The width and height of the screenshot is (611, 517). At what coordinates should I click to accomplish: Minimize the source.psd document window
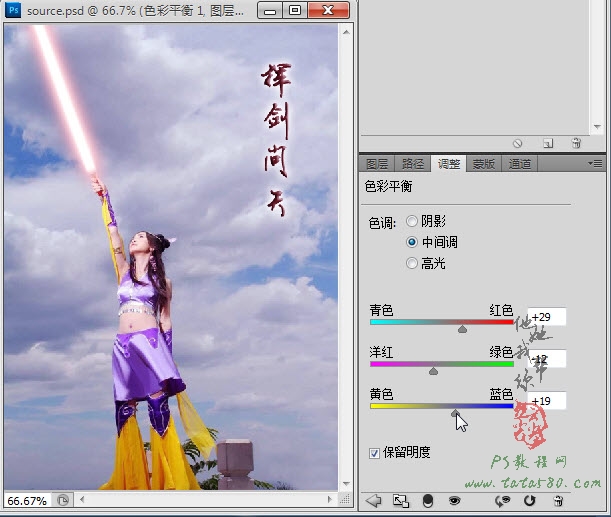pyautogui.click(x=270, y=11)
